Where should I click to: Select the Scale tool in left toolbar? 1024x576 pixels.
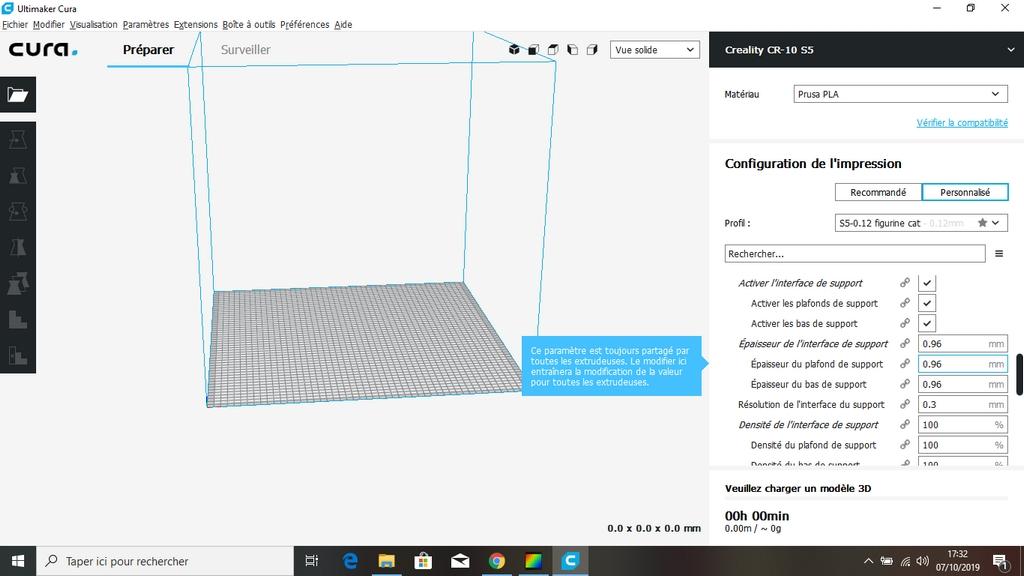coord(18,175)
